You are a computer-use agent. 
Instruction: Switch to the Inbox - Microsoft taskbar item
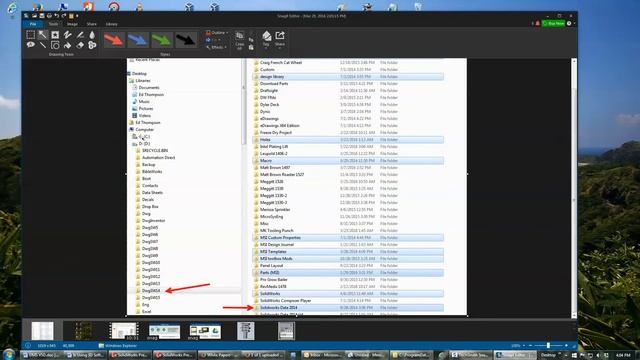point(324,355)
